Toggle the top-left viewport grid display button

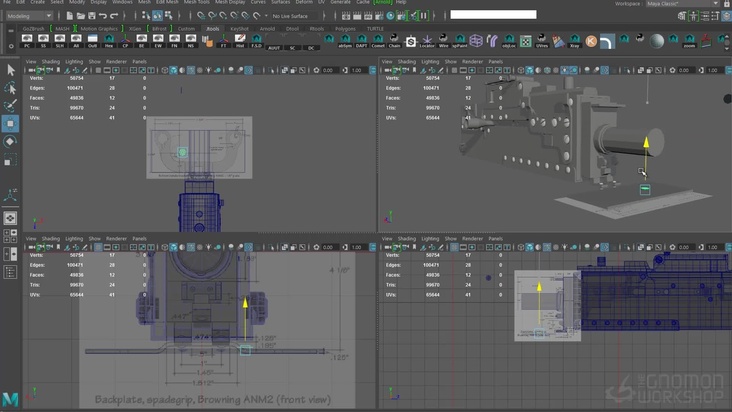point(97,70)
